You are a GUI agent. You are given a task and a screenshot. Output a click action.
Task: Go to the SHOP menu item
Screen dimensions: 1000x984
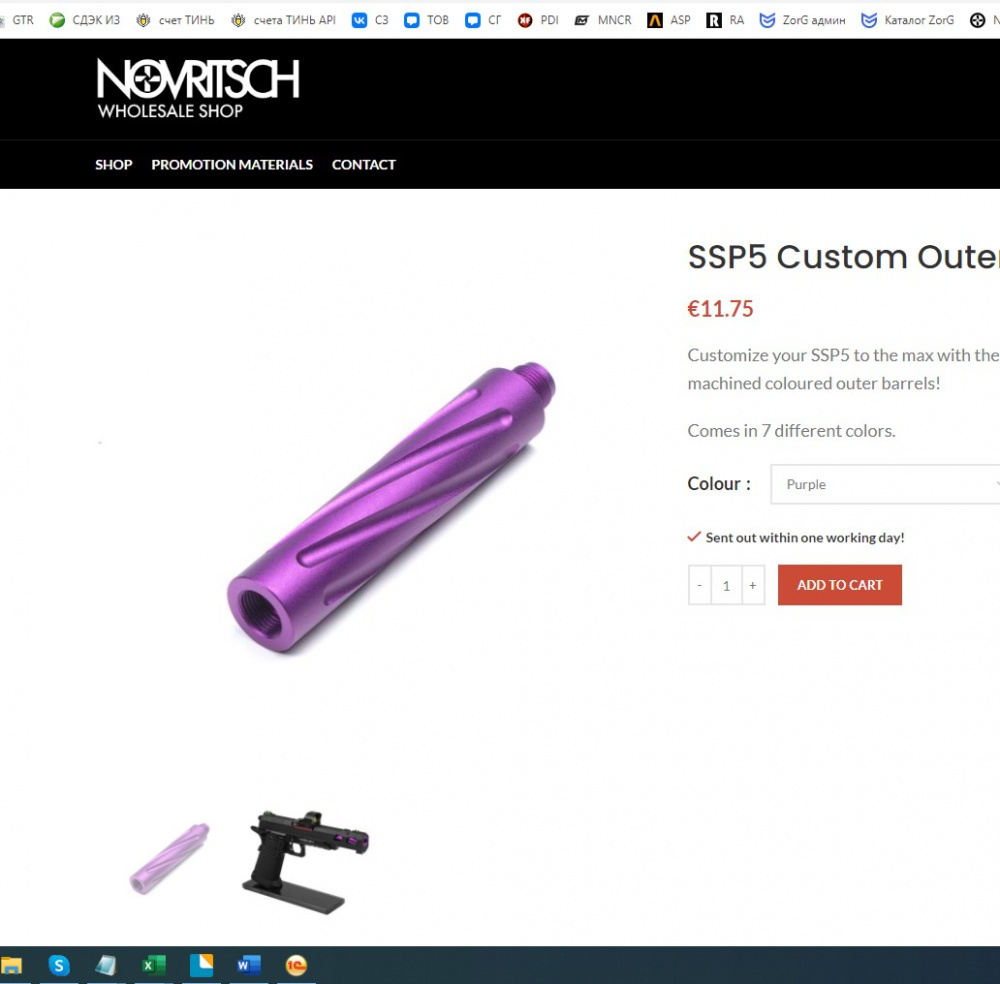point(114,165)
